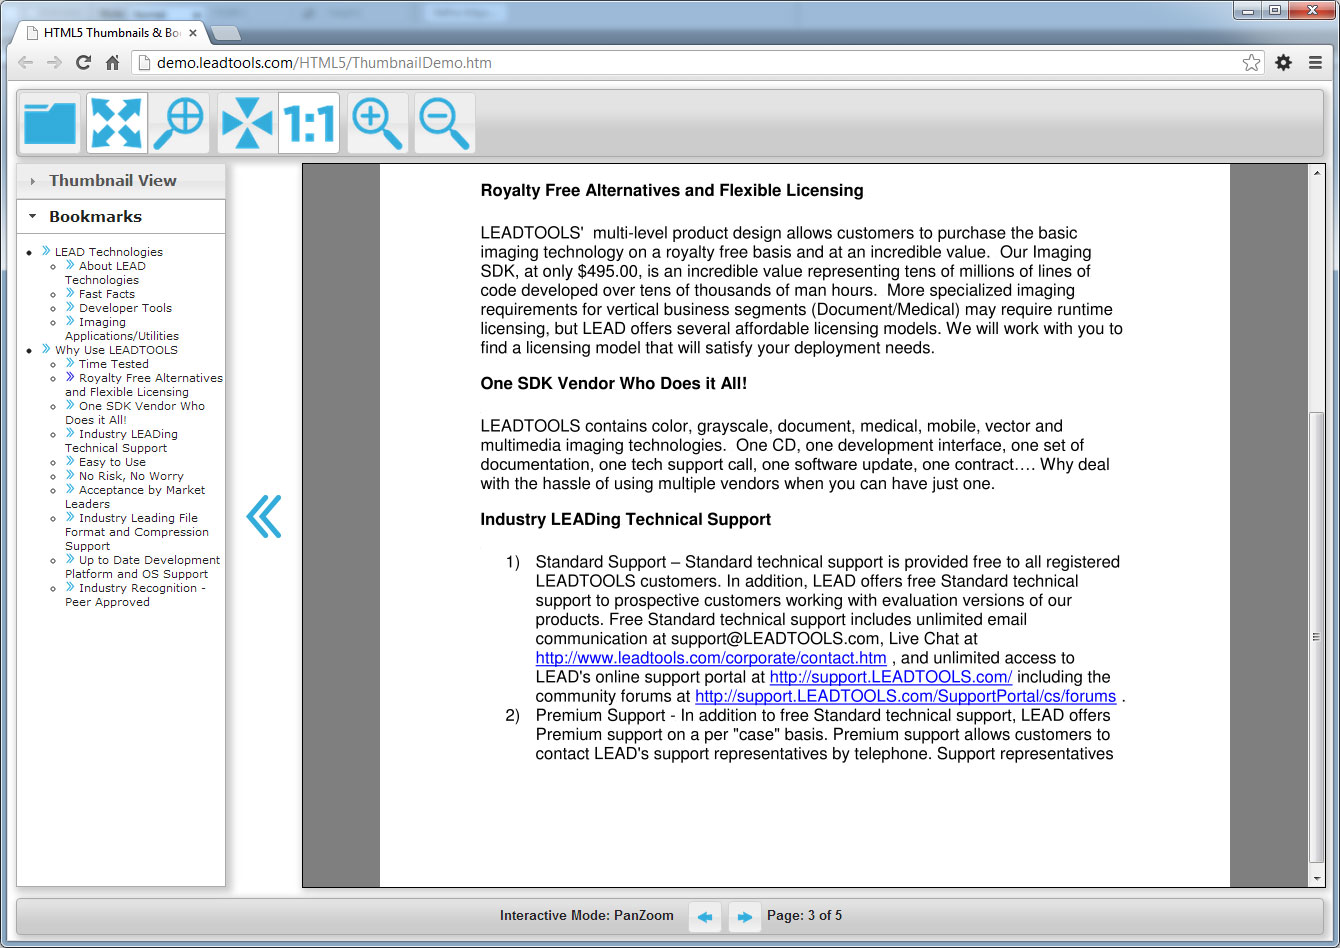Reload the page
1340x948 pixels.
click(84, 62)
